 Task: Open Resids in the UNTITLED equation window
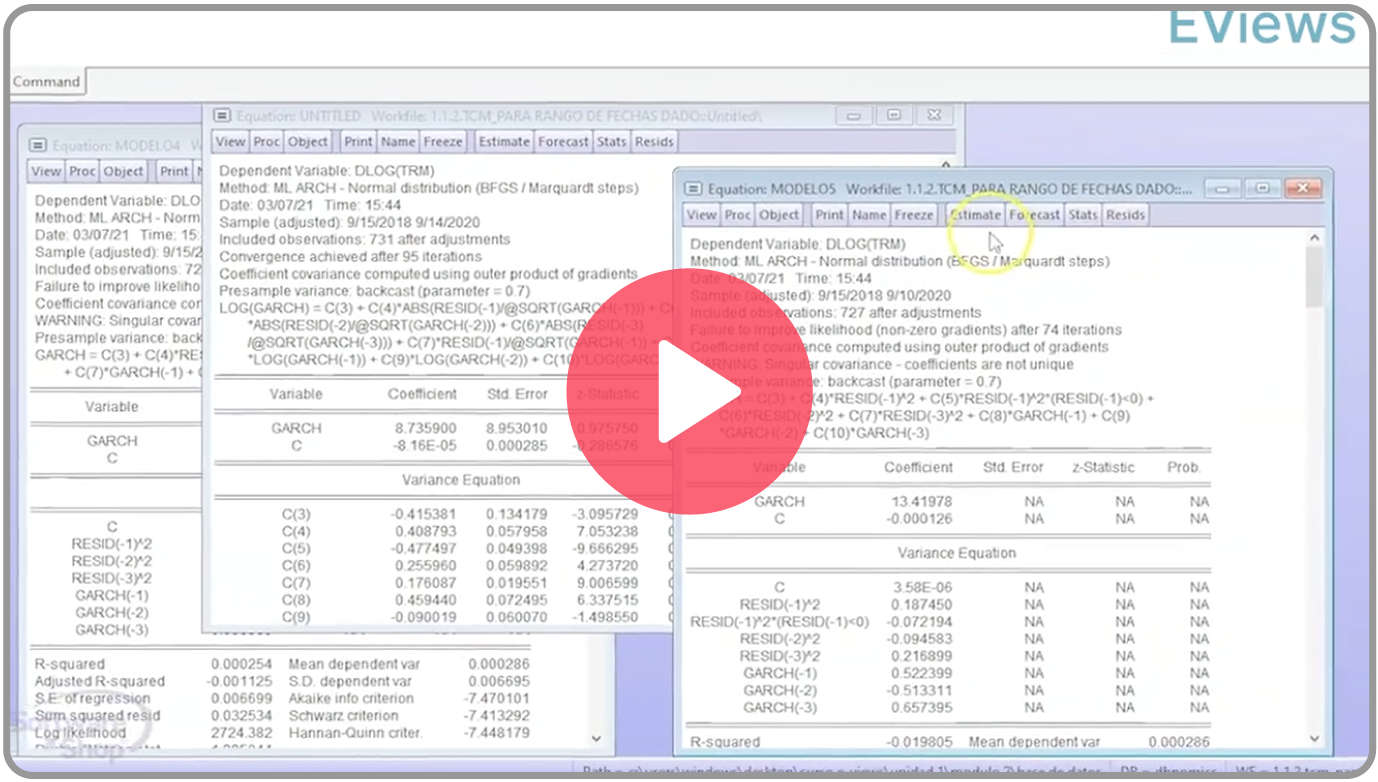tap(654, 142)
